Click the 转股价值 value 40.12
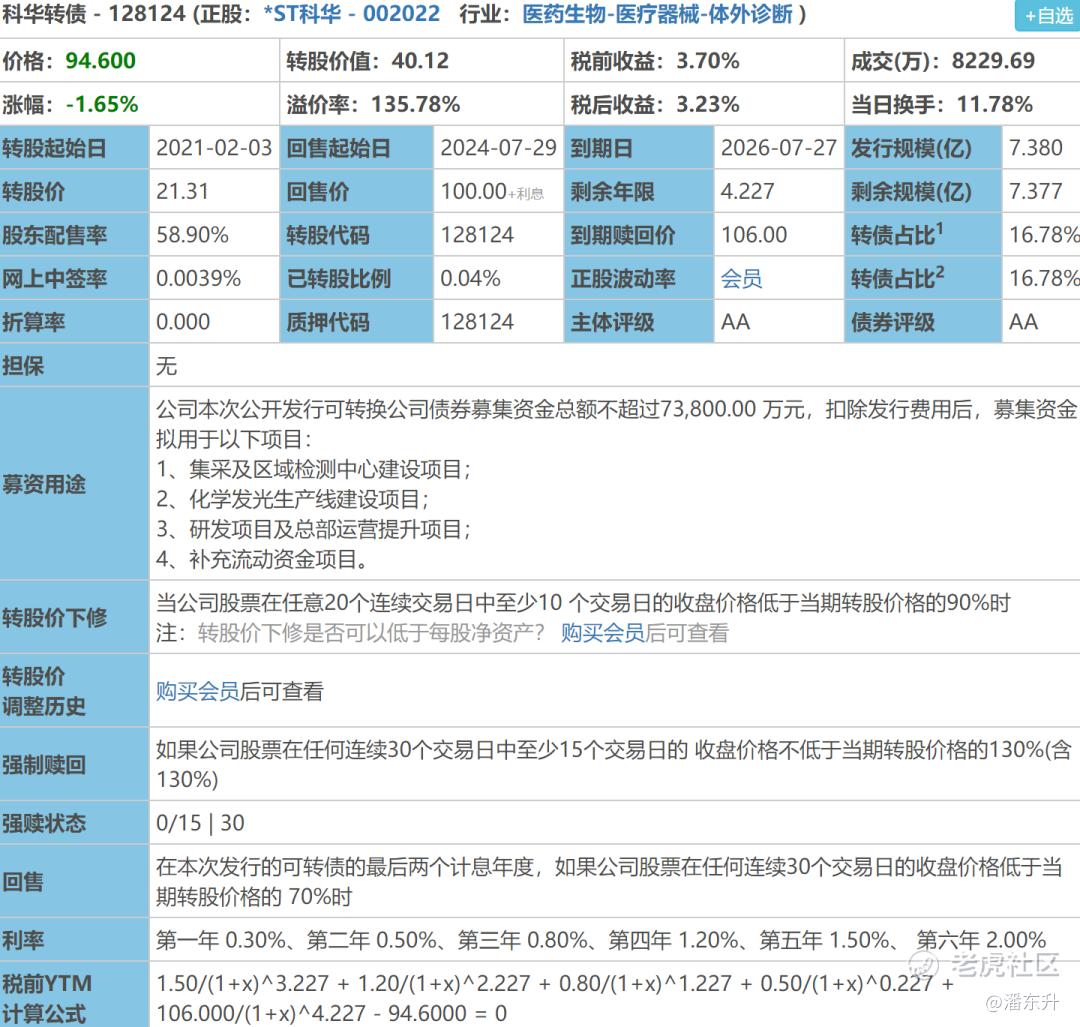The image size is (1080, 1027). pos(420,61)
